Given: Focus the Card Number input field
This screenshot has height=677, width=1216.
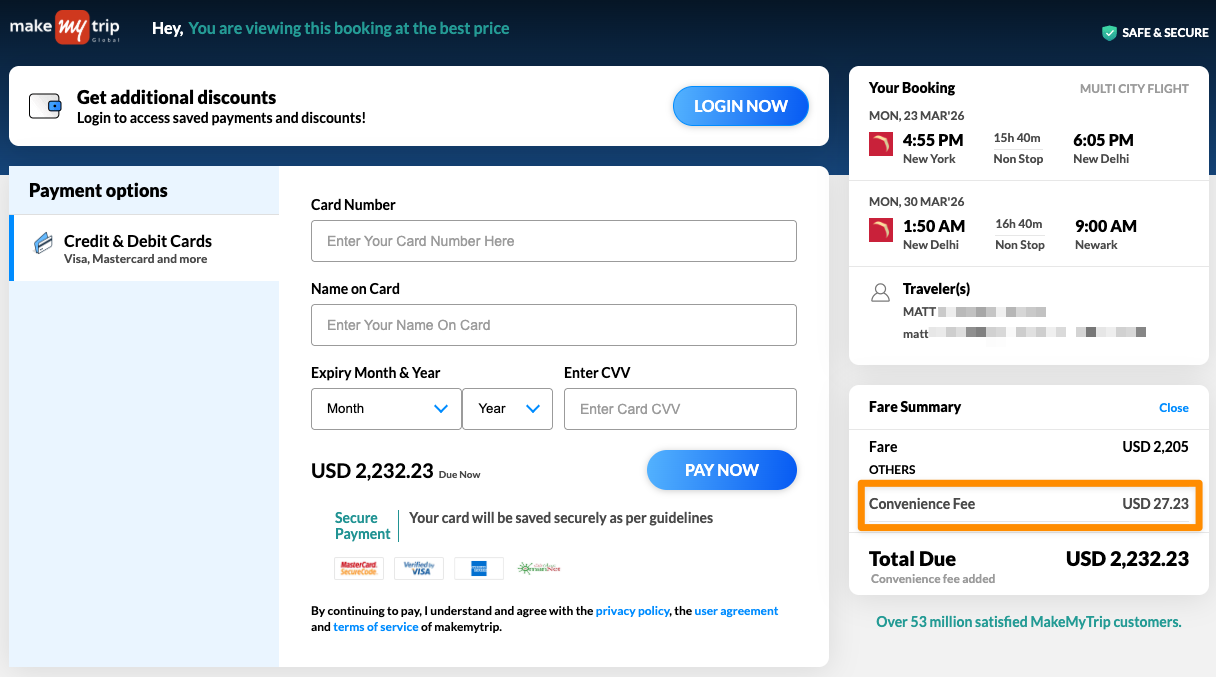Looking at the screenshot, I should click(x=554, y=241).
